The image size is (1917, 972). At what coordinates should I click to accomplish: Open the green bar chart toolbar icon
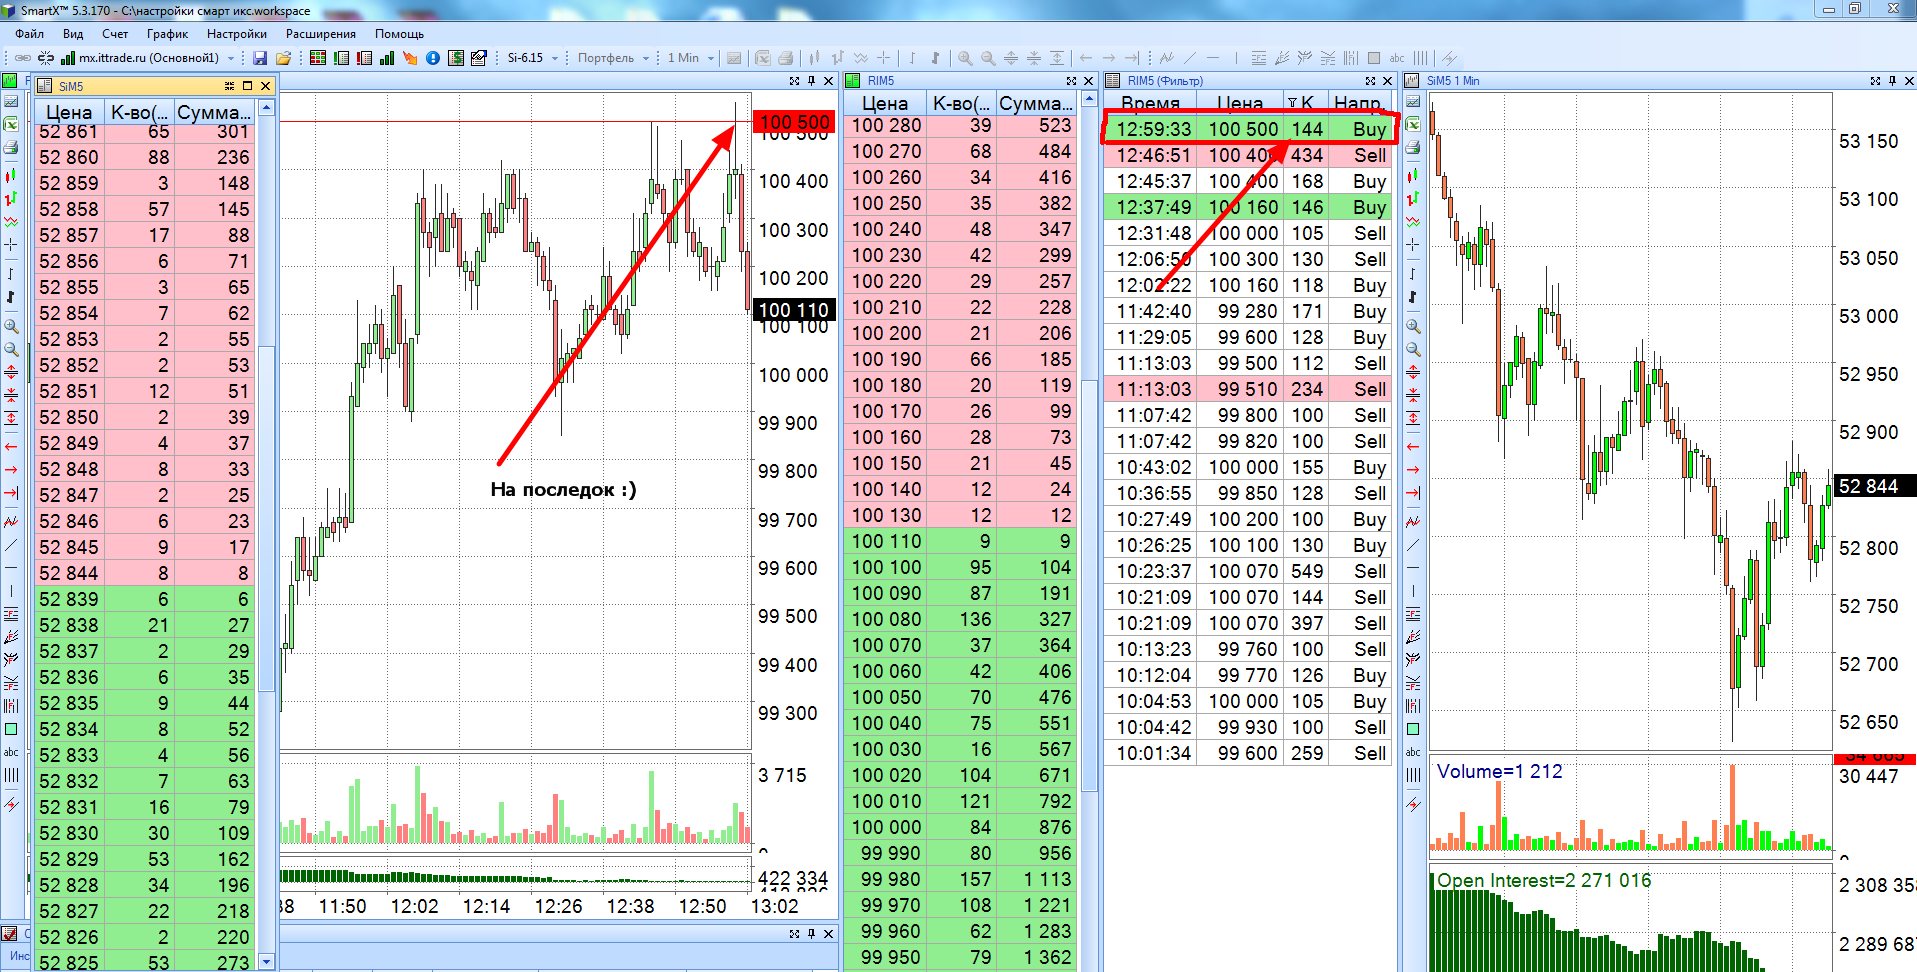coord(387,58)
